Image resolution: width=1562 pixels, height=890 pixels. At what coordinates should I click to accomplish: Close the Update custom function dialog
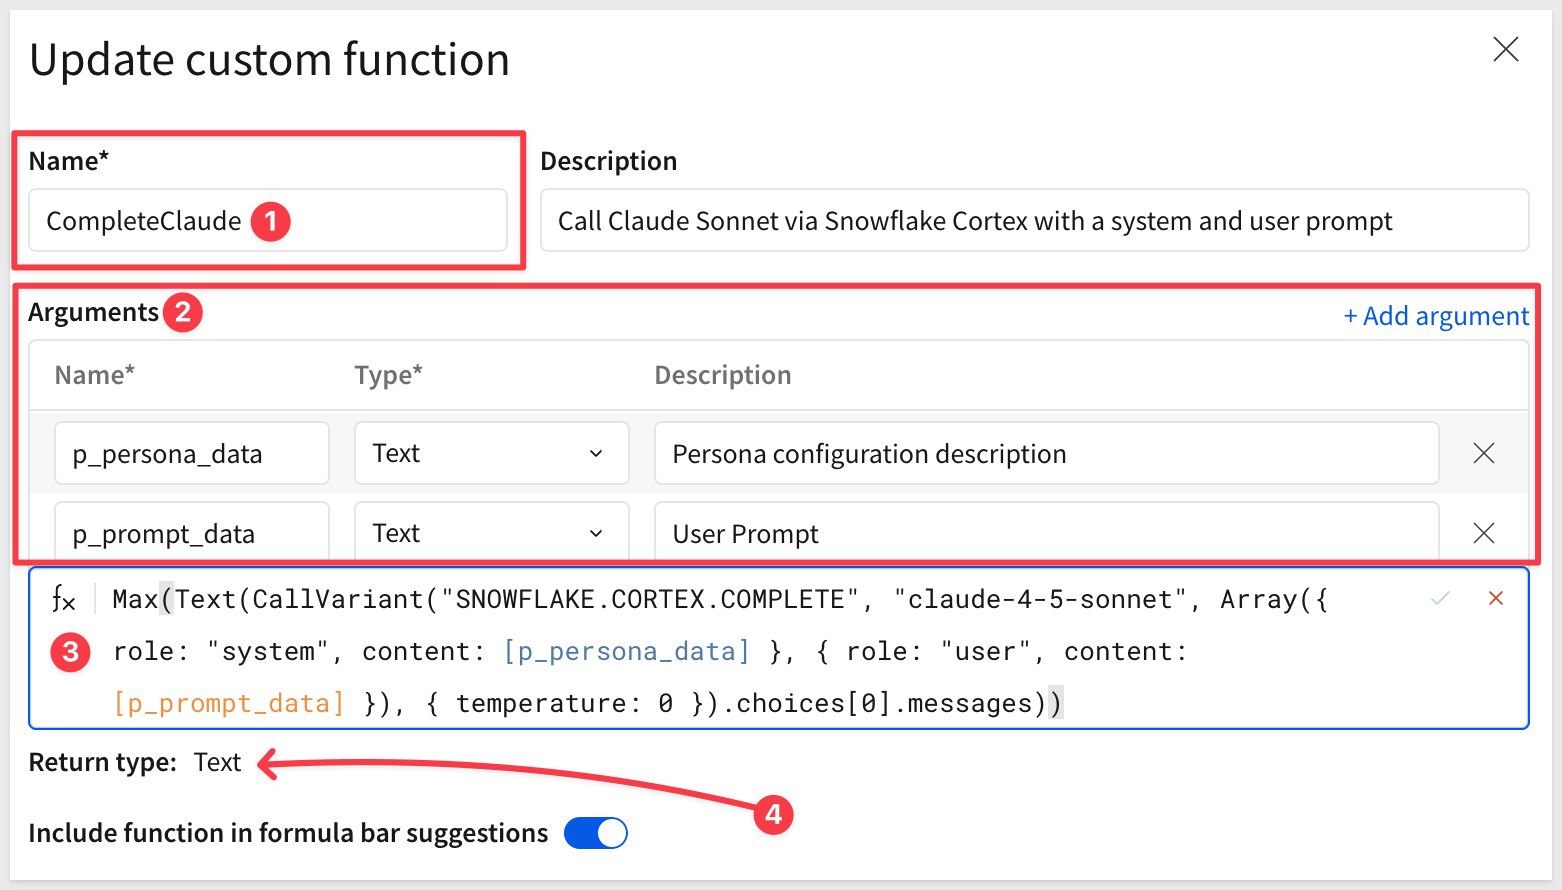(1505, 49)
